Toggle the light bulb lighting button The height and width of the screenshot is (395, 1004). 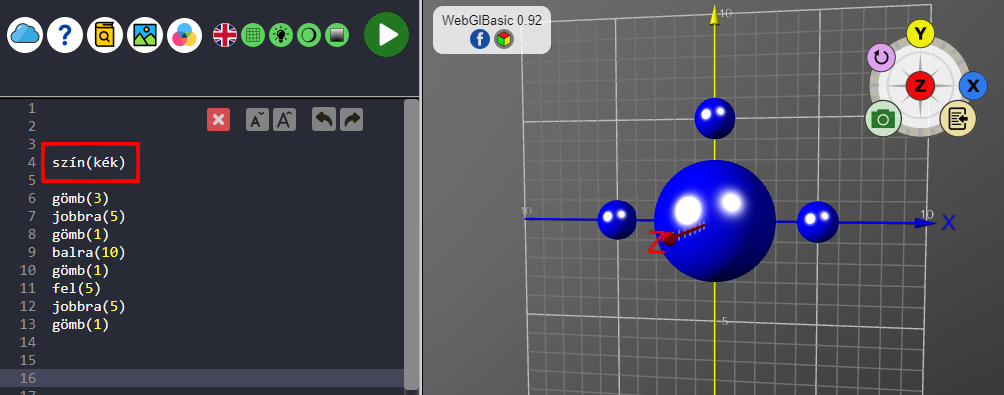tap(280, 35)
